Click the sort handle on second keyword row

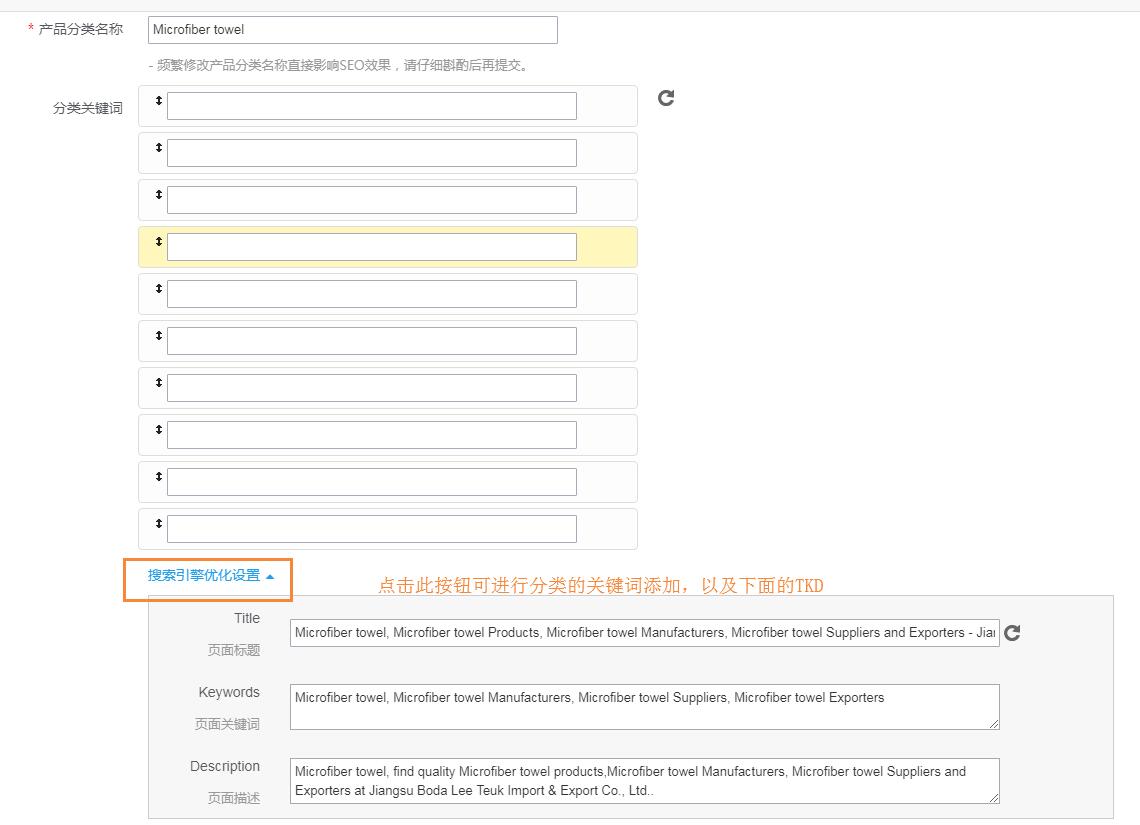click(158, 148)
